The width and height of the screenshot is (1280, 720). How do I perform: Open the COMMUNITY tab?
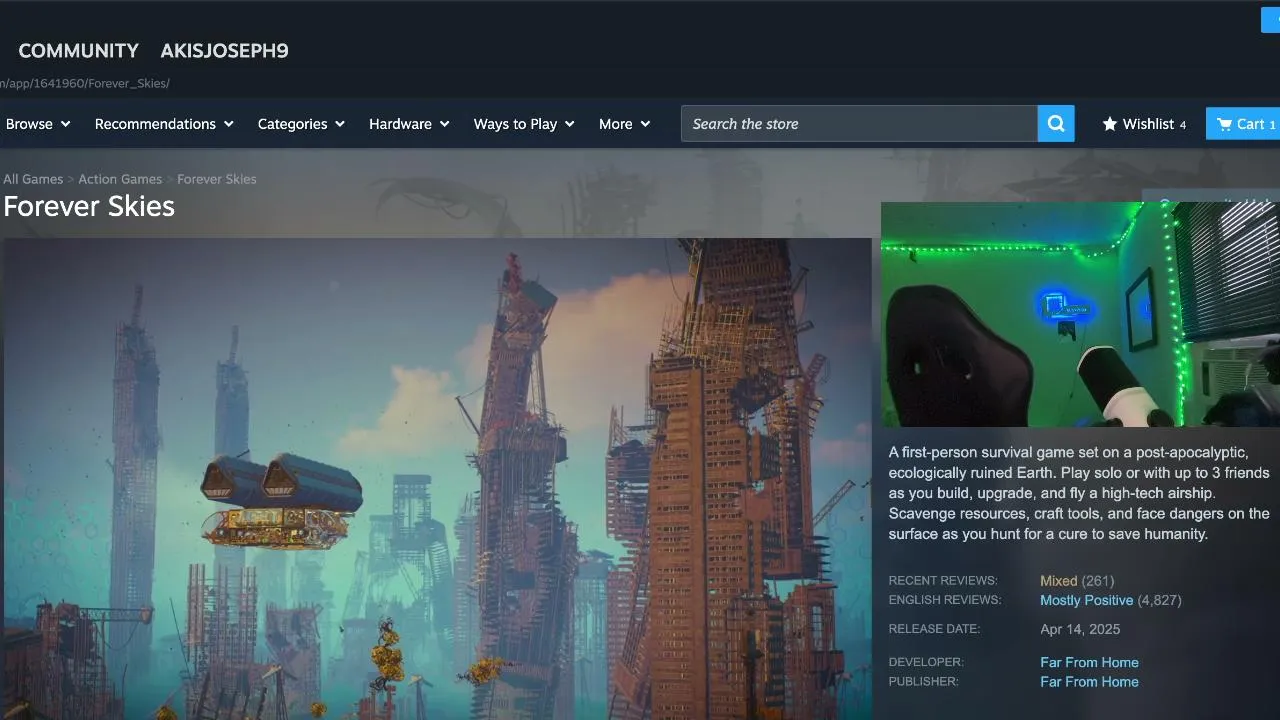click(x=79, y=51)
